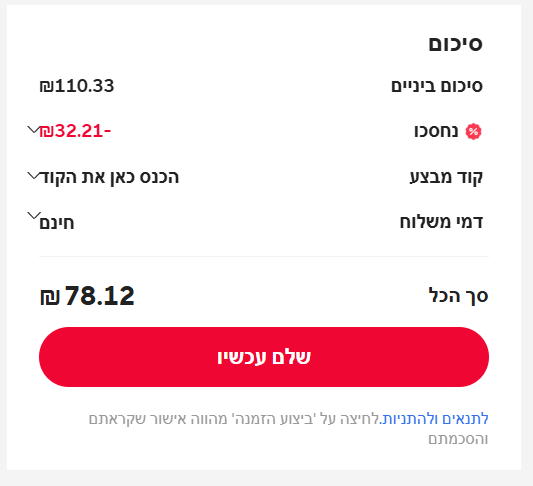This screenshot has width=533, height=486.
Task: Click the red 'שלם עכשיו' pay now button
Action: 264,357
